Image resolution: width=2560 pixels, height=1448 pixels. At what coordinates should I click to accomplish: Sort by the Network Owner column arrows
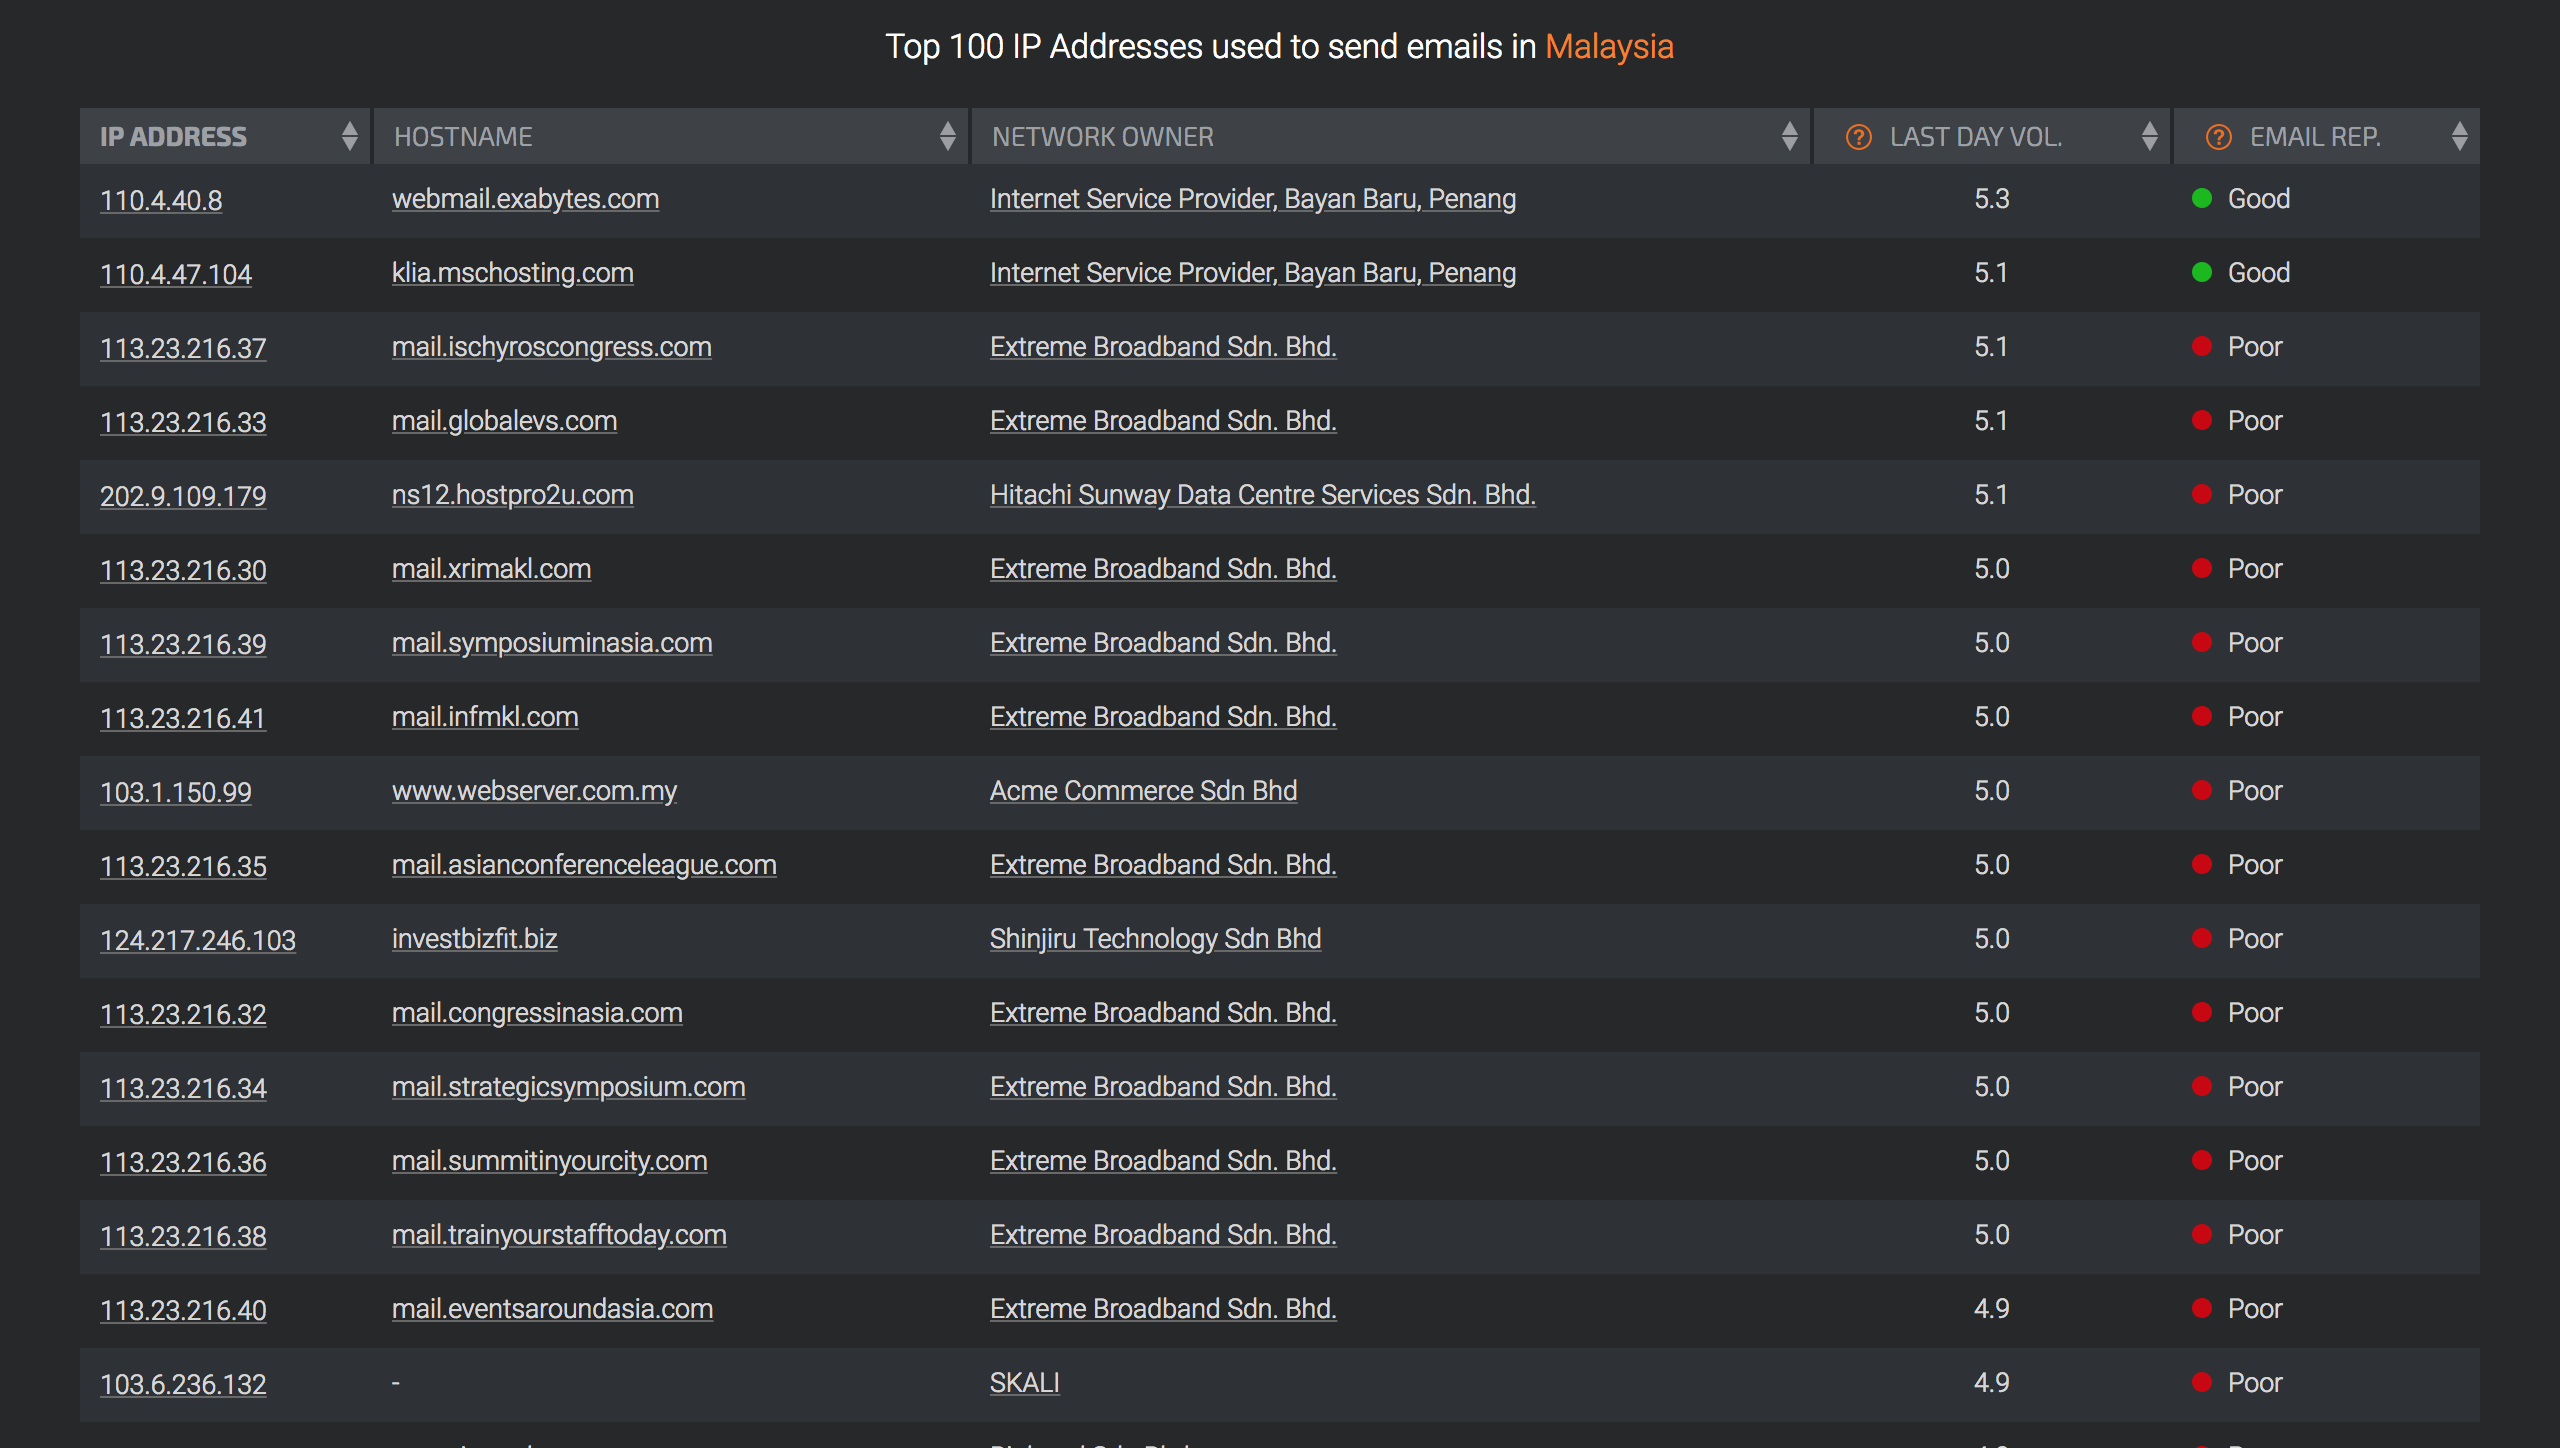(x=1789, y=136)
